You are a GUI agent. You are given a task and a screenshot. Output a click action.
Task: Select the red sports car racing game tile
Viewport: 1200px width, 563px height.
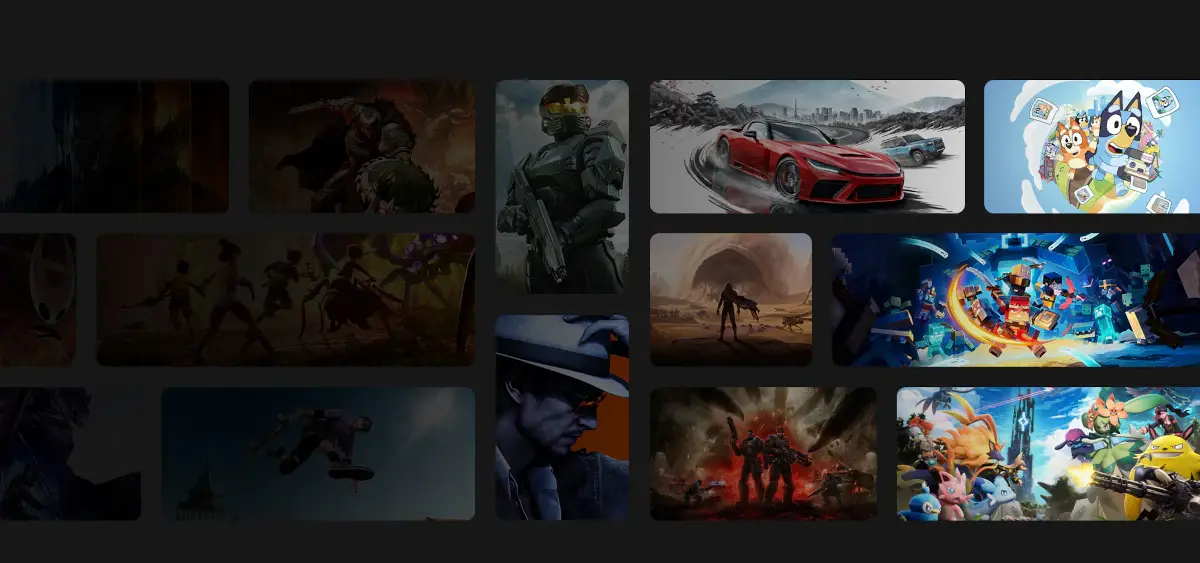807,147
